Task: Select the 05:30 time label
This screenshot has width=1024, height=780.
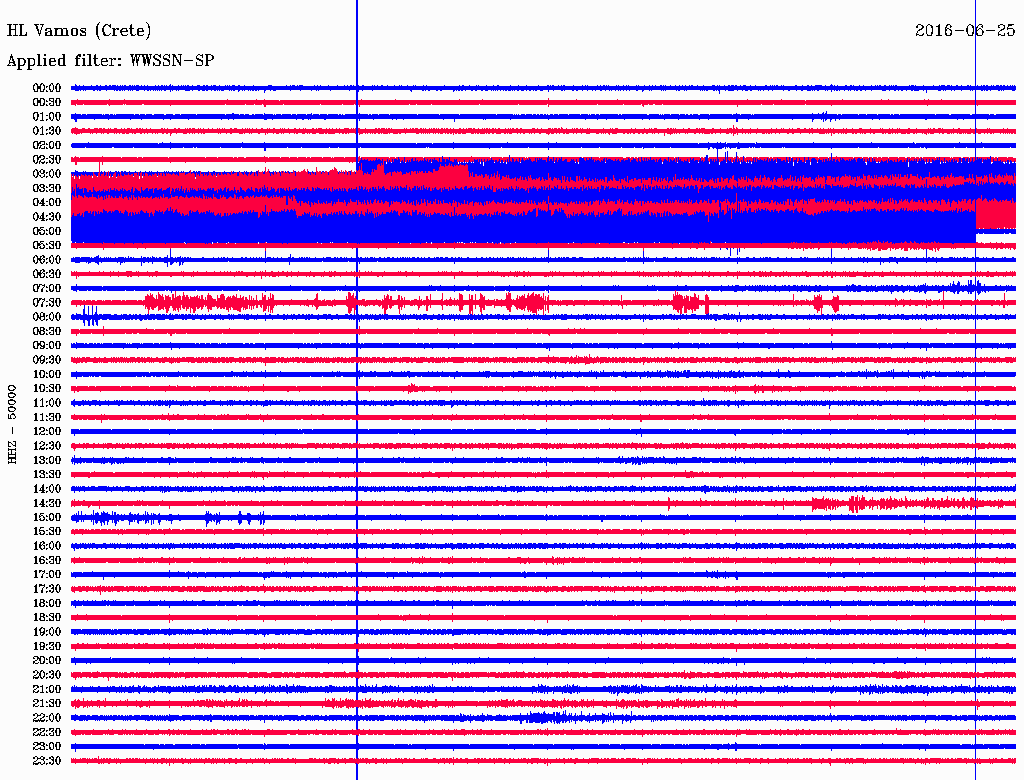Action: [47, 246]
